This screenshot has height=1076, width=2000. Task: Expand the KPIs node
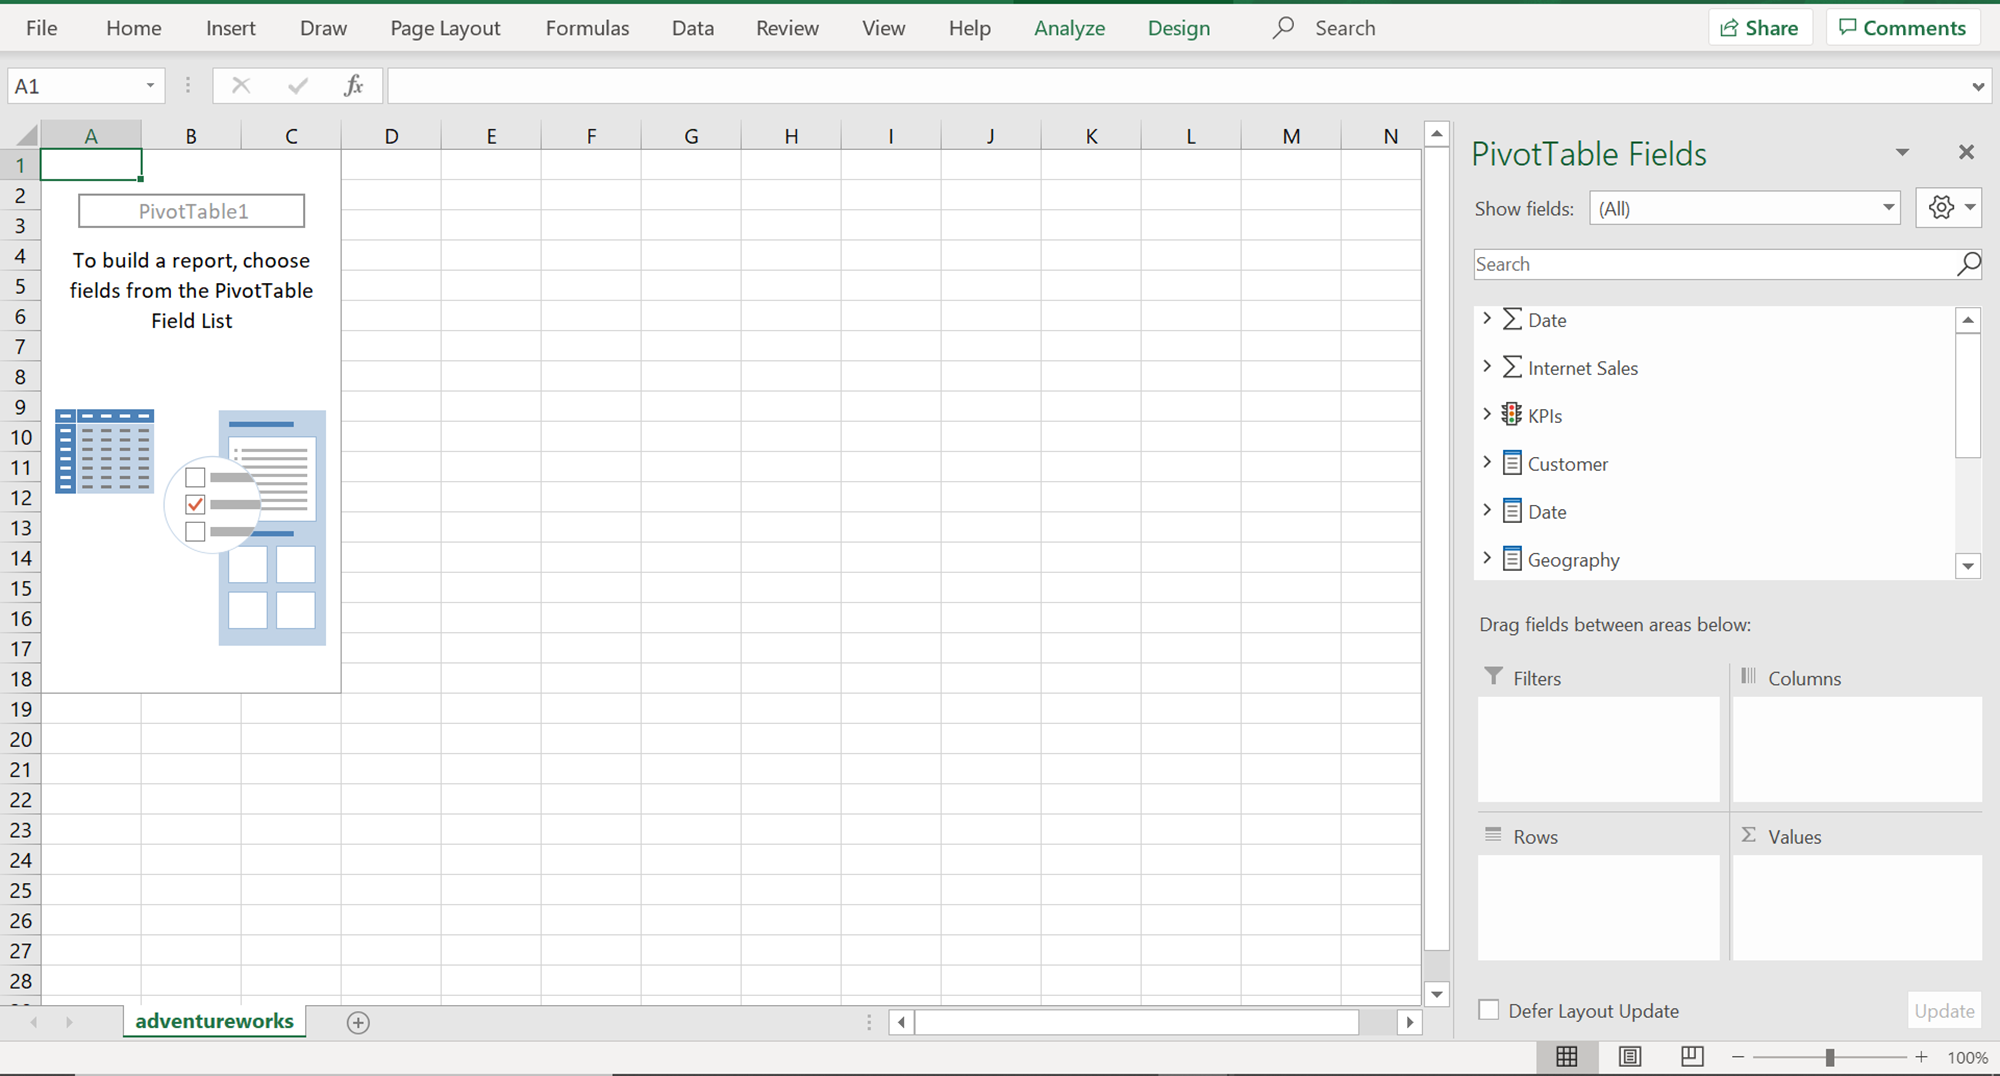(1487, 414)
